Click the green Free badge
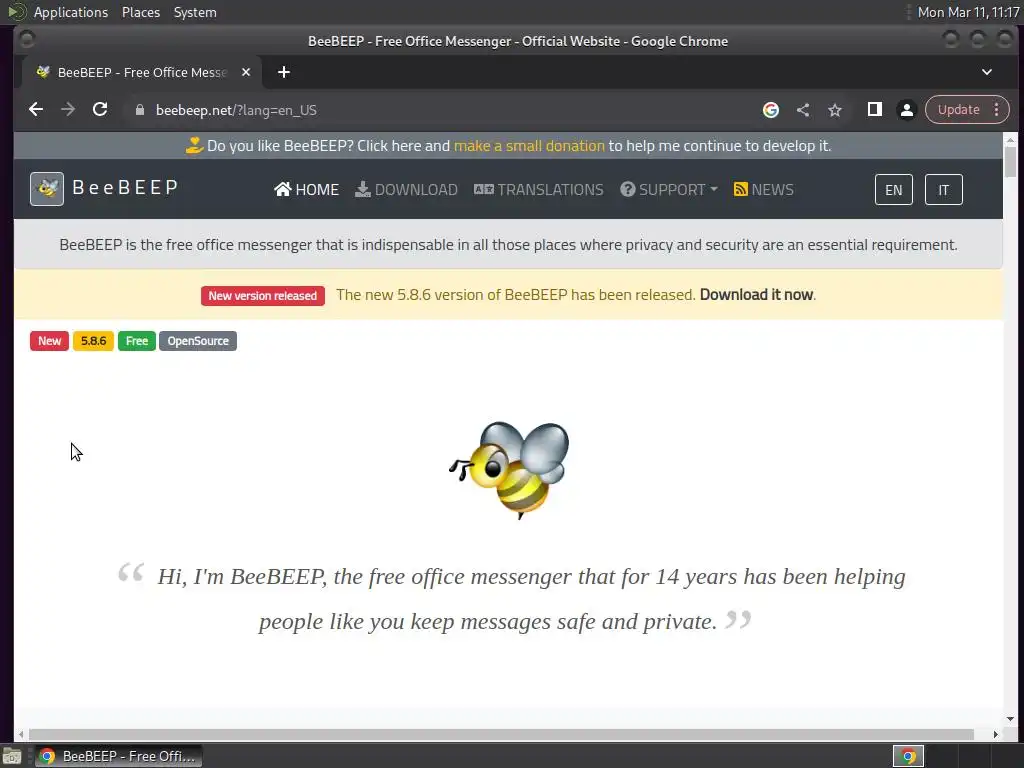Image resolution: width=1024 pixels, height=768 pixels. pos(136,341)
